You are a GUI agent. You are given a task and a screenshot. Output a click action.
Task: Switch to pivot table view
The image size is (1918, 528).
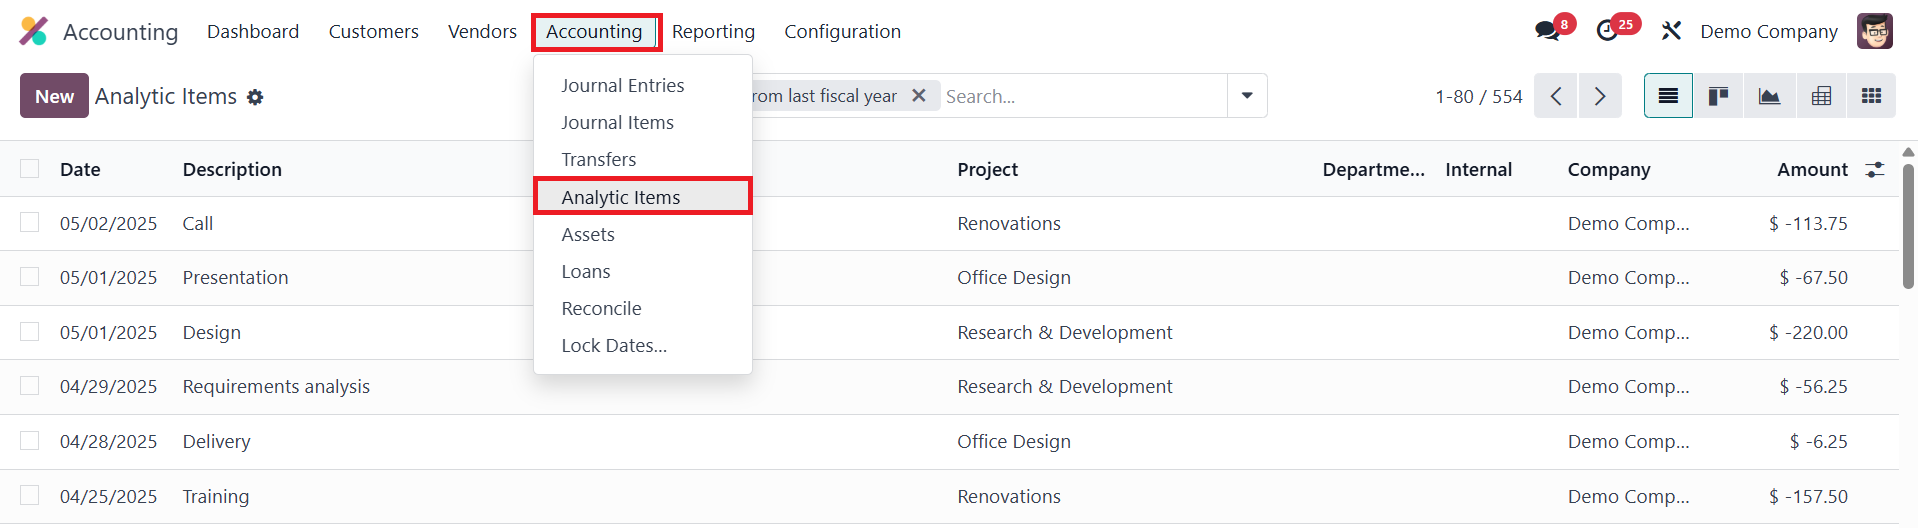[x=1821, y=96]
